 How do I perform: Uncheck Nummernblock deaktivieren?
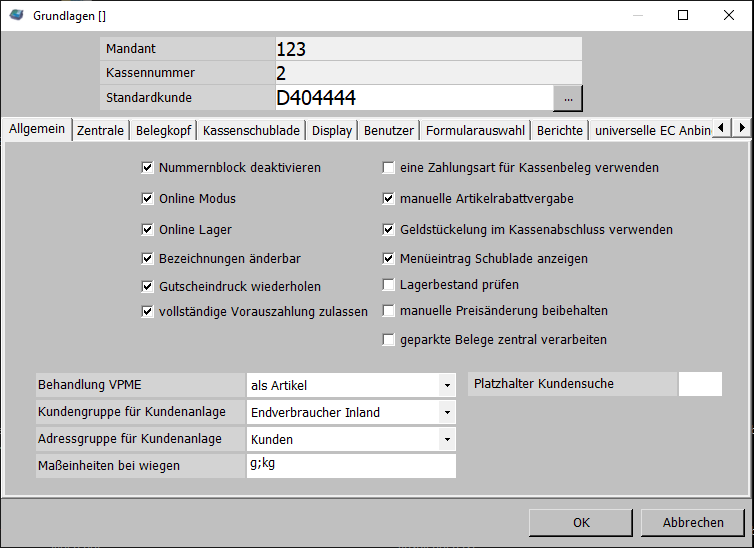pyautogui.click(x=148, y=168)
